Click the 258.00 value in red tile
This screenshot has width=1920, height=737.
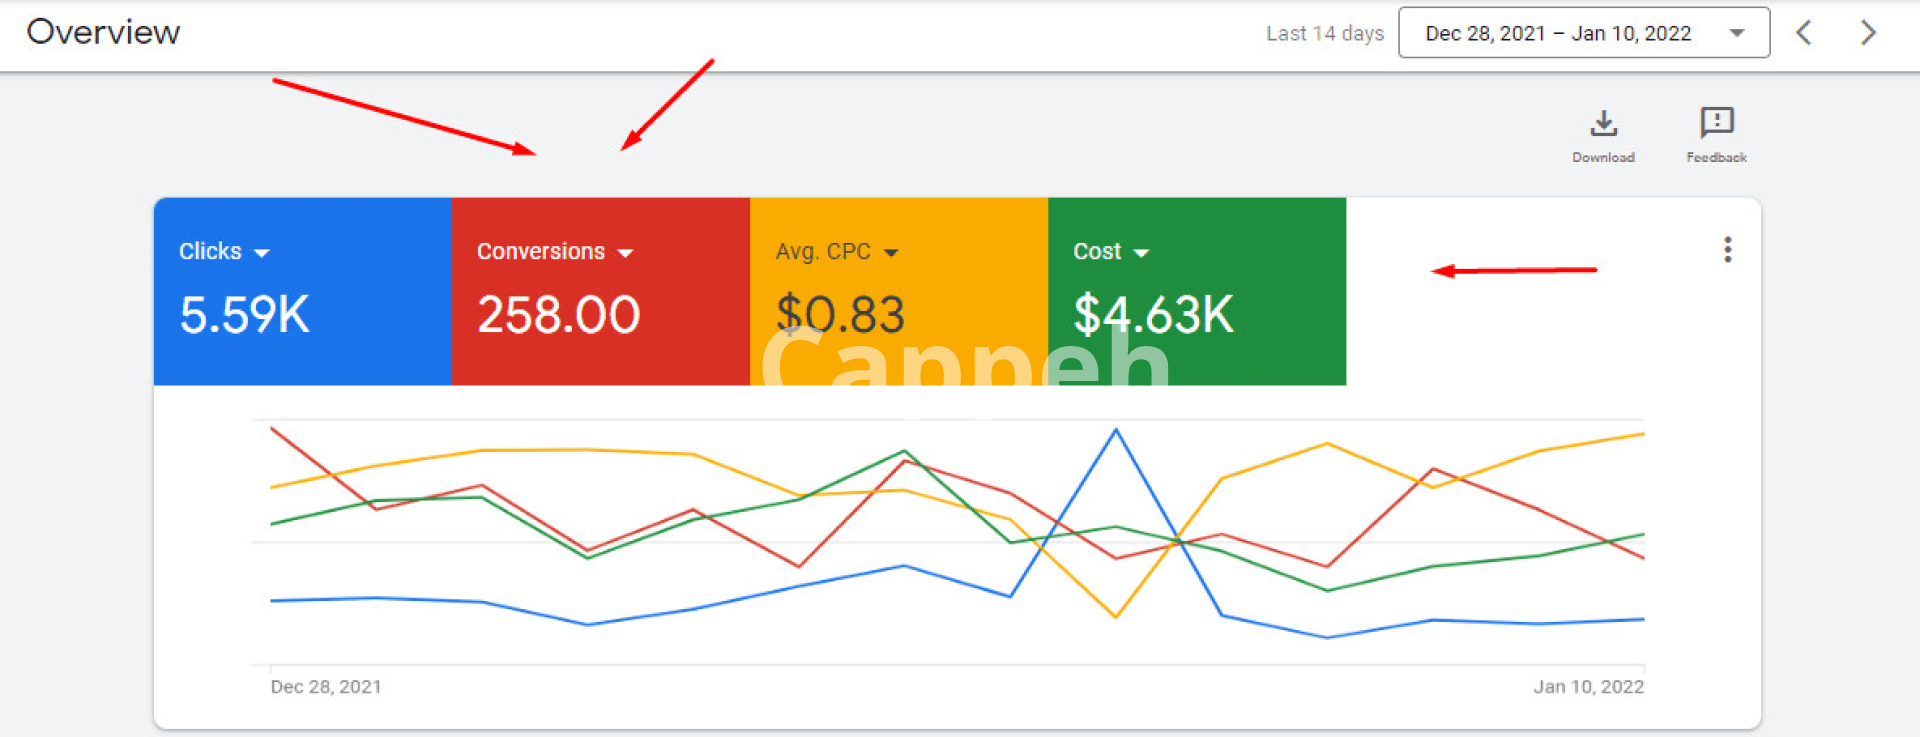(558, 315)
